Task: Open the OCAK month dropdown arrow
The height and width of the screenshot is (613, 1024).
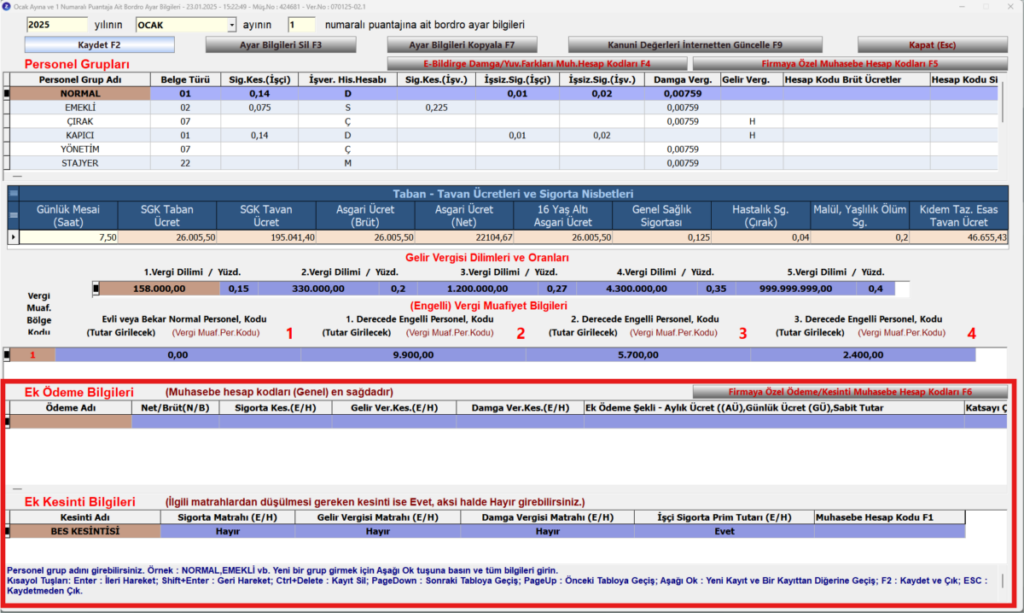Action: click(x=231, y=25)
